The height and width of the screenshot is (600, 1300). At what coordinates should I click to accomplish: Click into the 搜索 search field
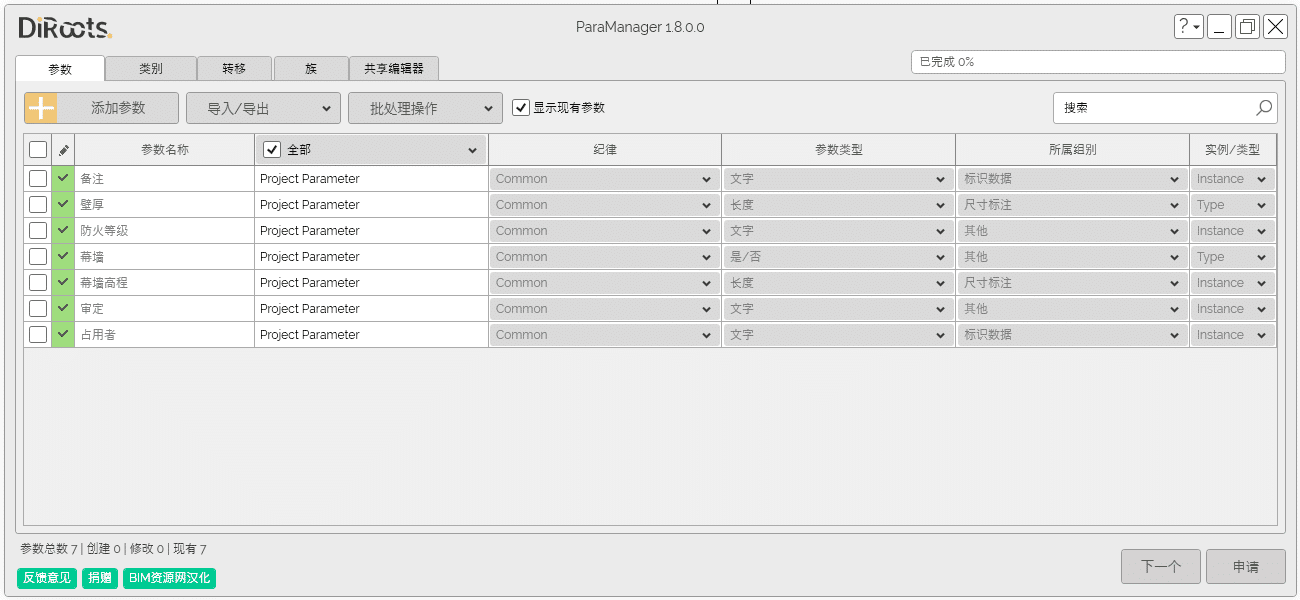[1155, 108]
